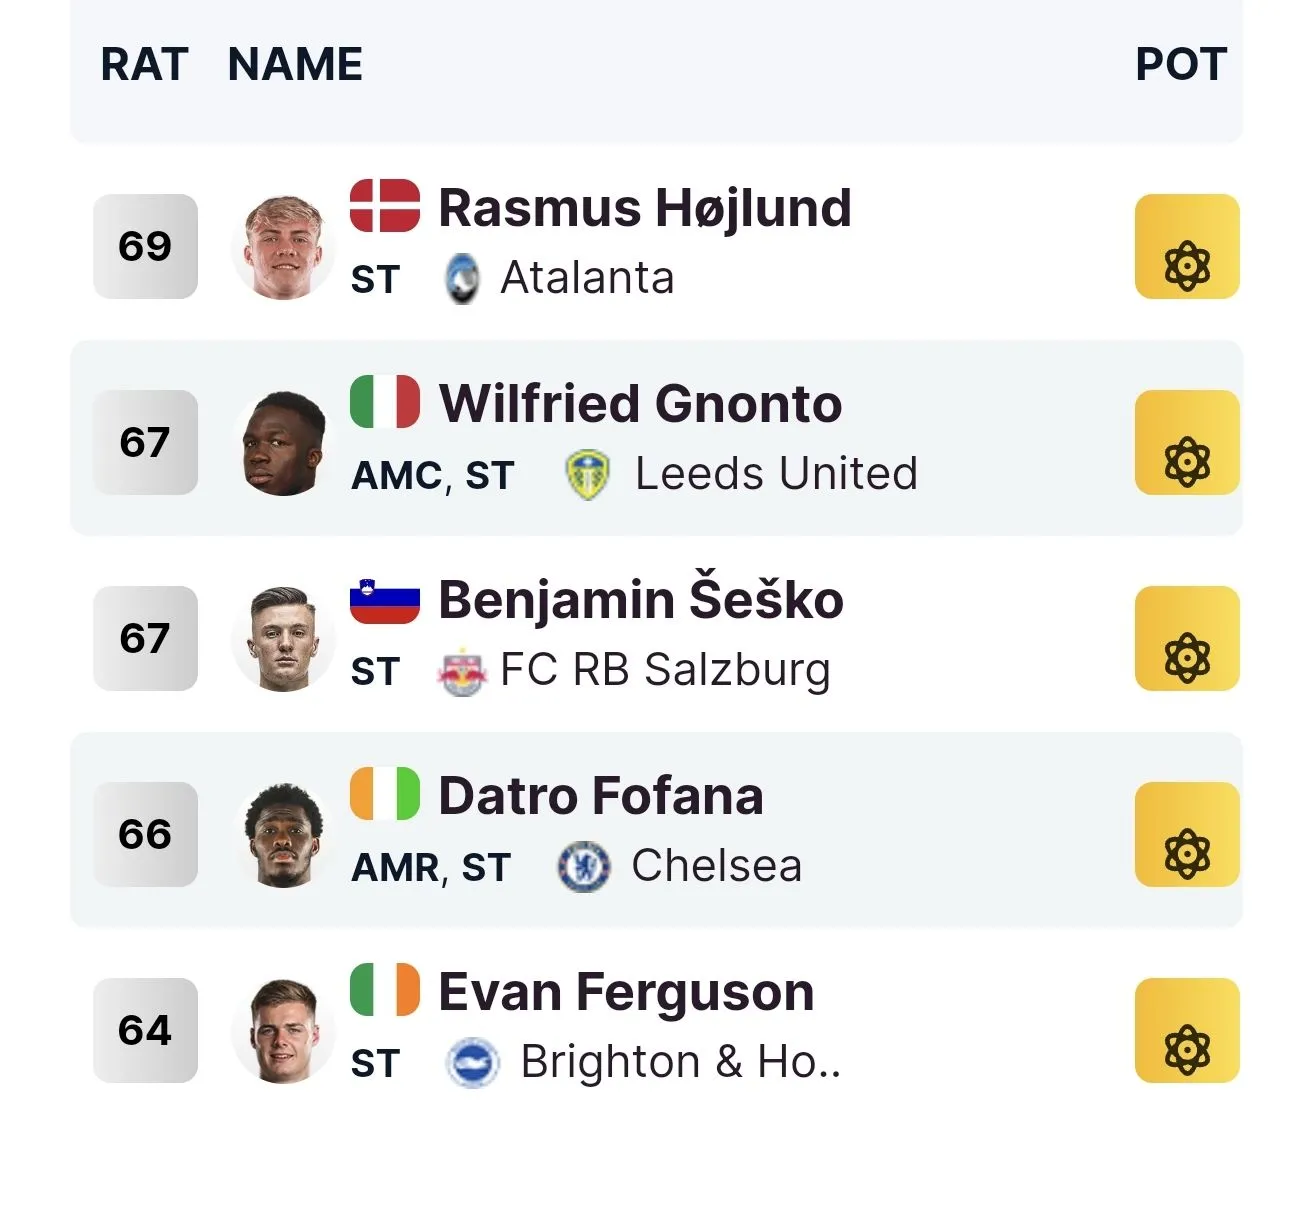Click the Denmark flag icon
1312x1216 pixels.
point(385,206)
